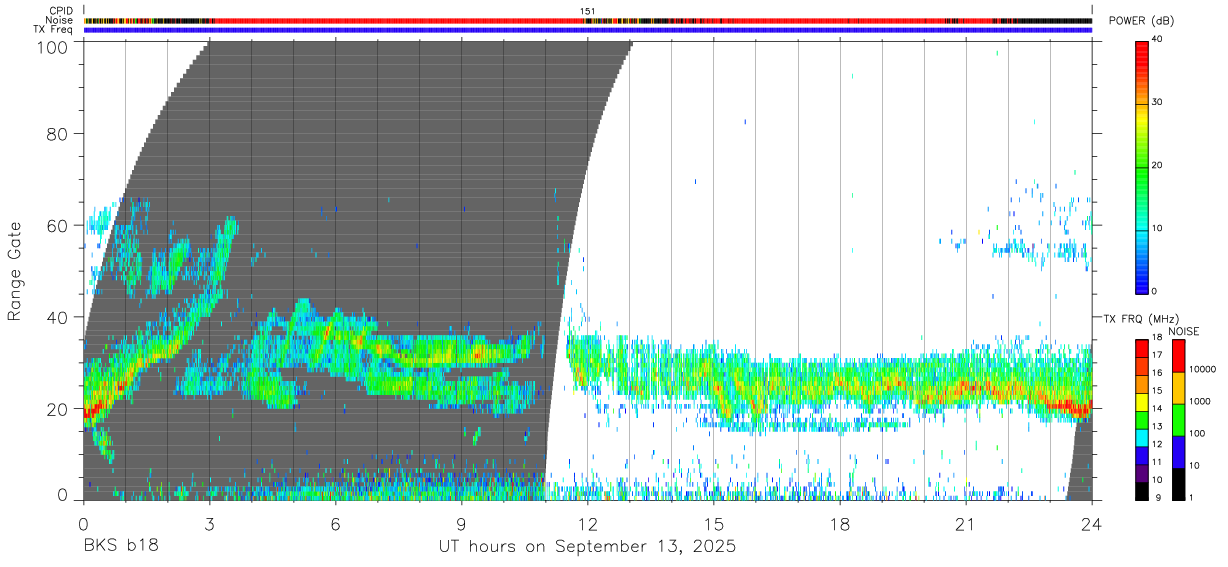
Task: Click the 21 tick on the time axis
Action: [x=966, y=524]
